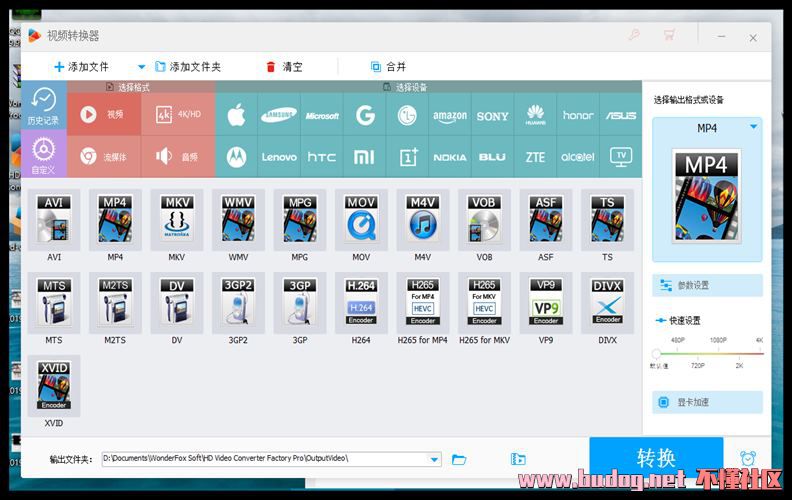Screen dimensions: 792x500
Task: Select WMV output format
Action: [238, 220]
